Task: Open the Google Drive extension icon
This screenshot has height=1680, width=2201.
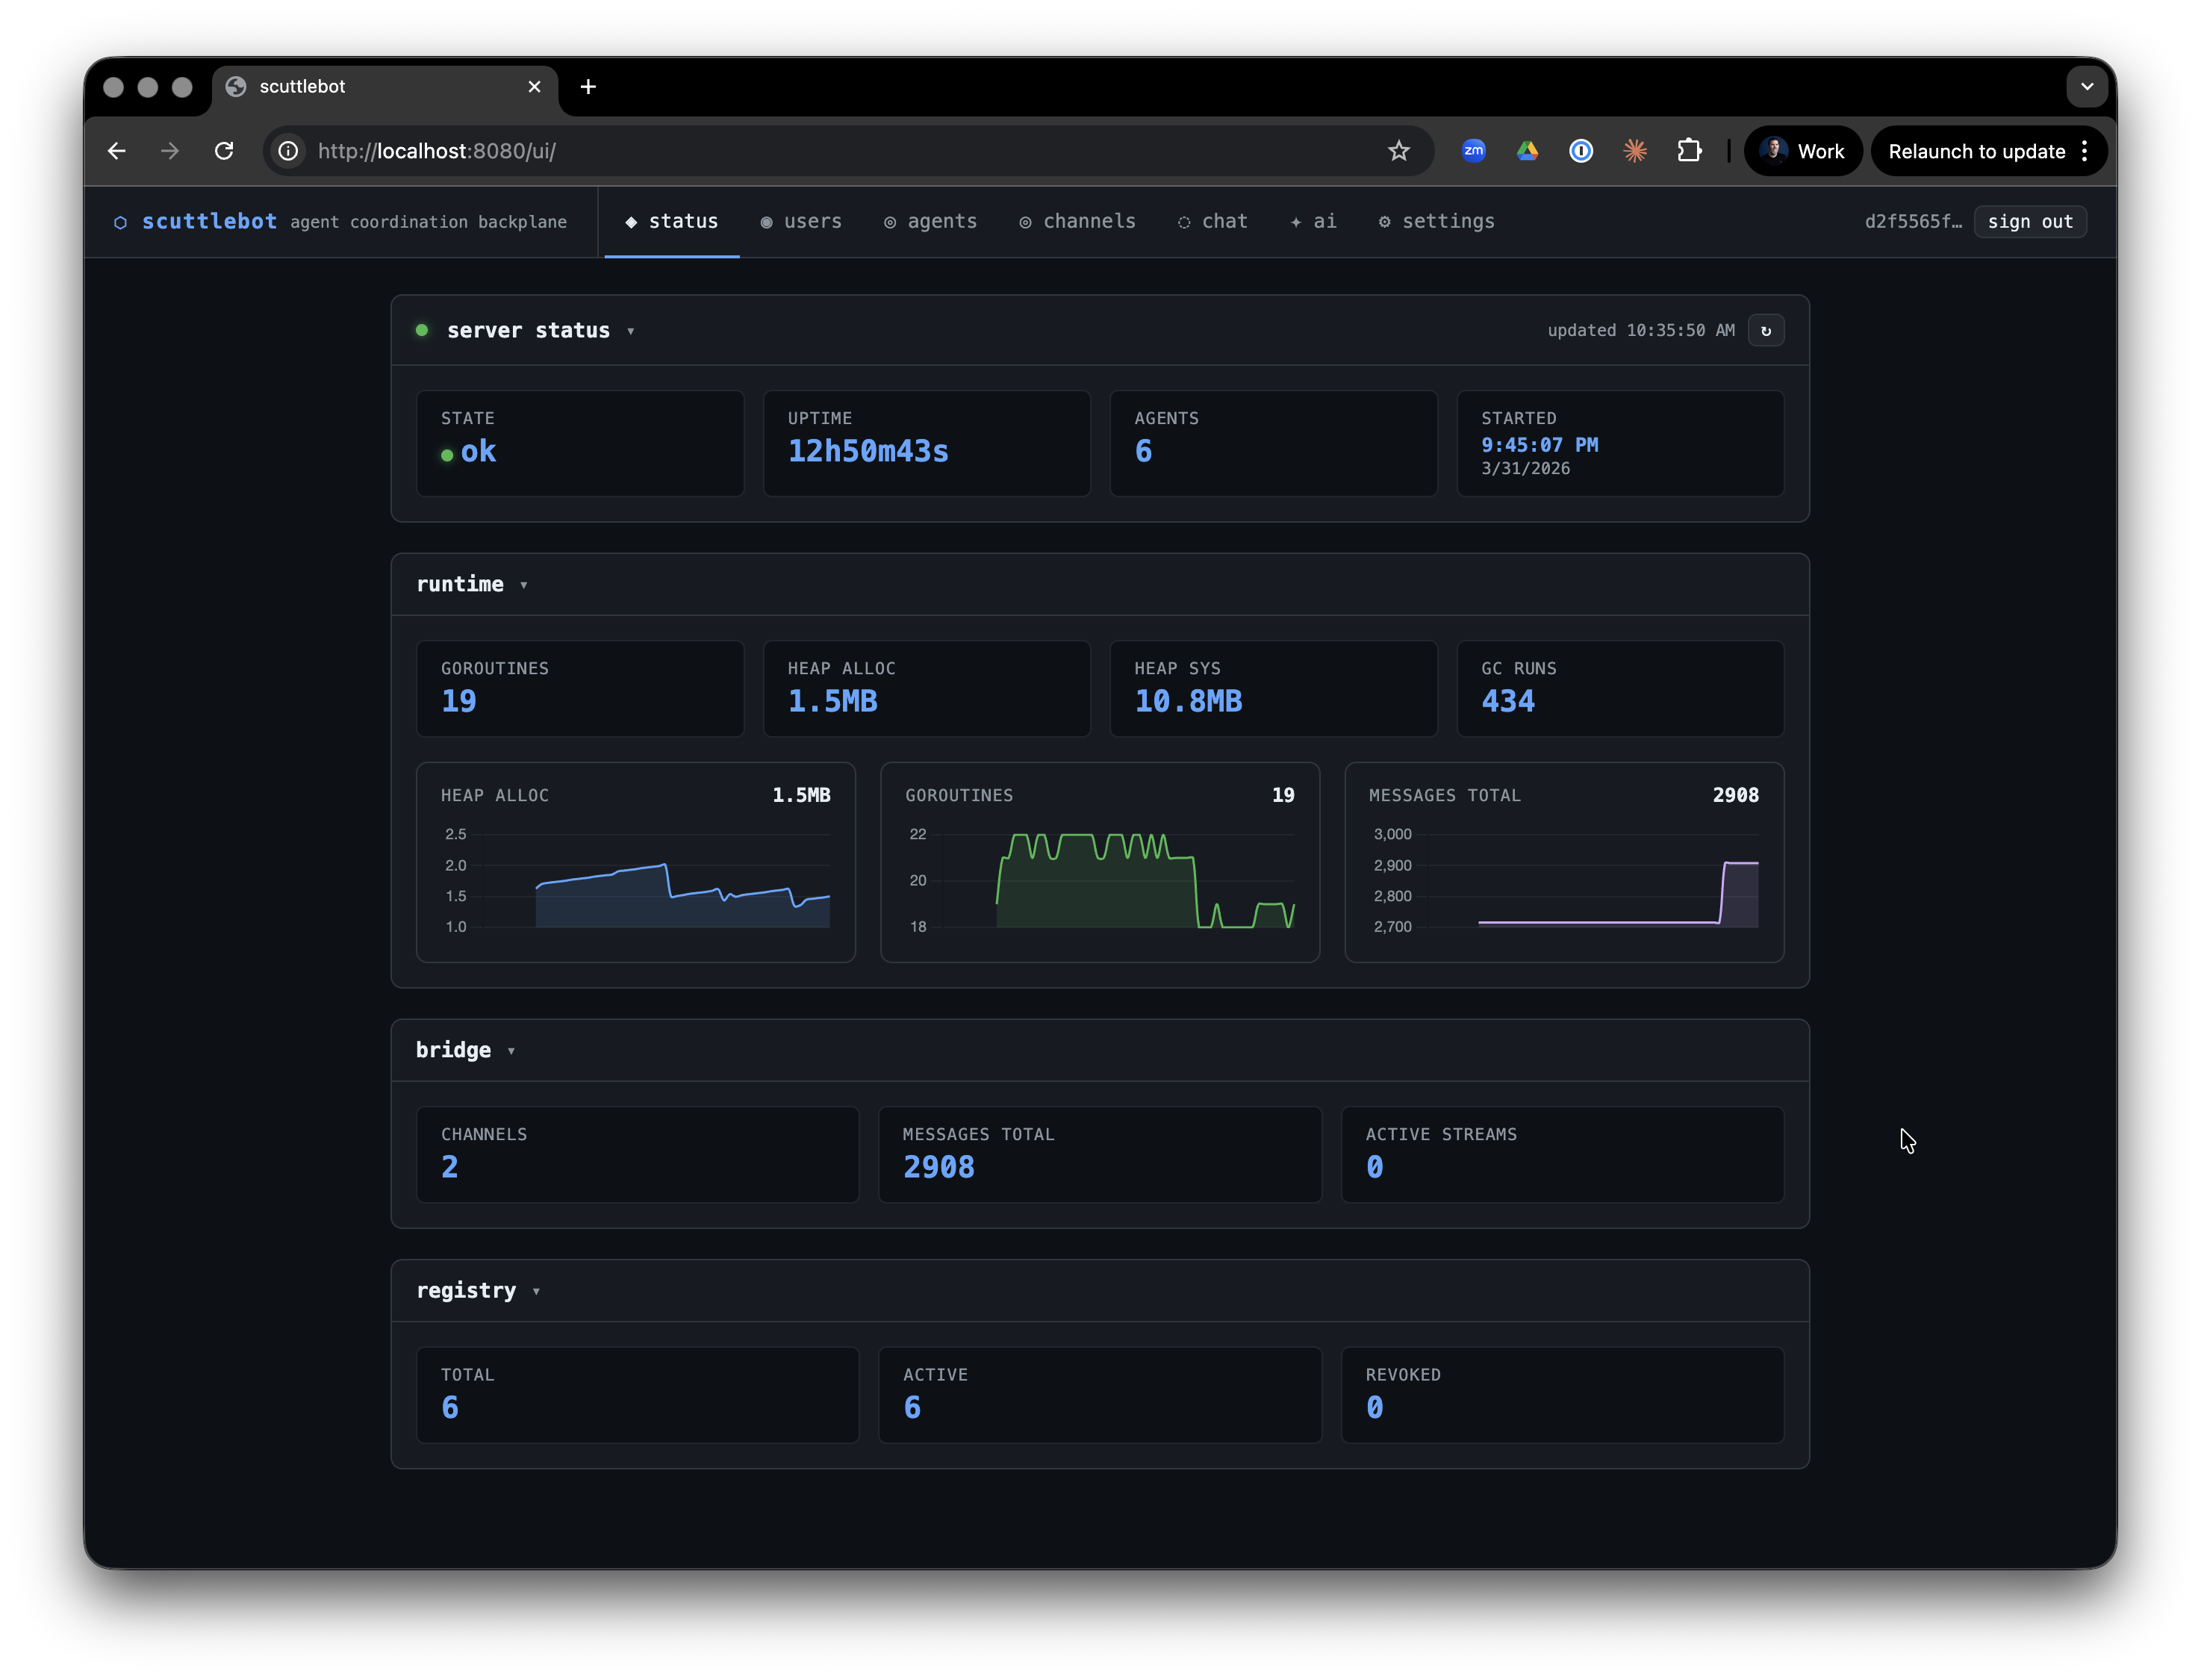Action: point(1527,151)
